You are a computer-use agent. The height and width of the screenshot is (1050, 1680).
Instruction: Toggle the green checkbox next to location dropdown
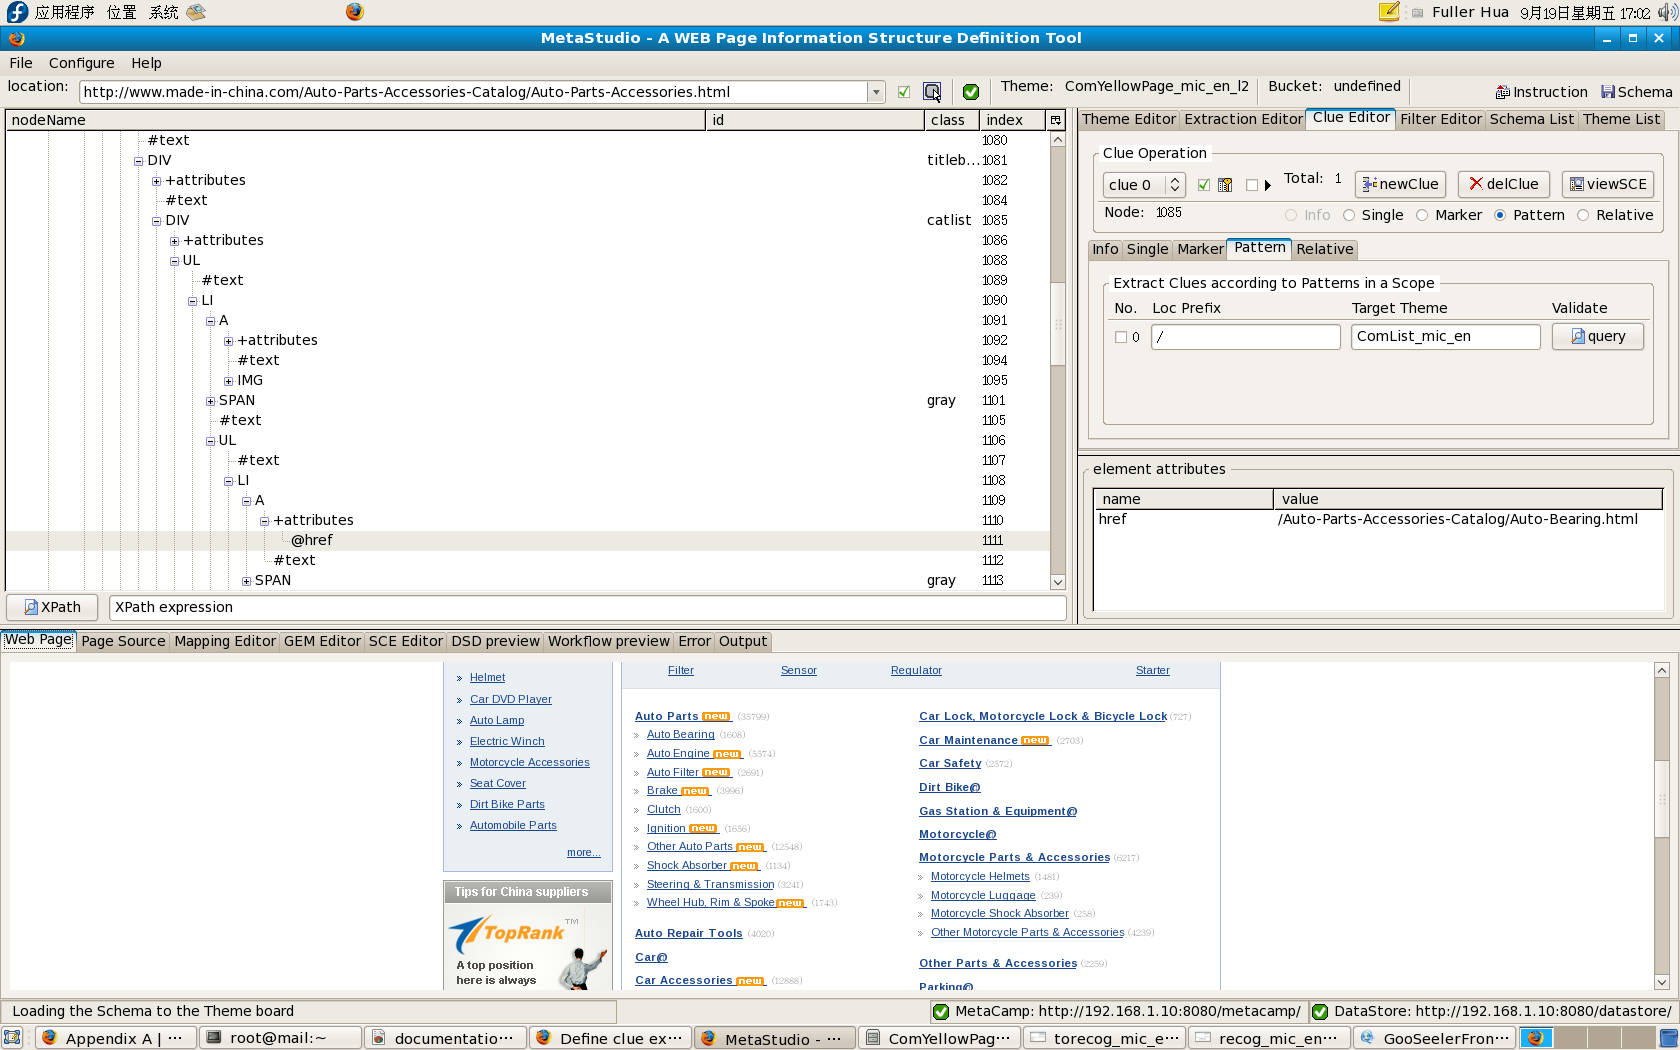[904, 92]
